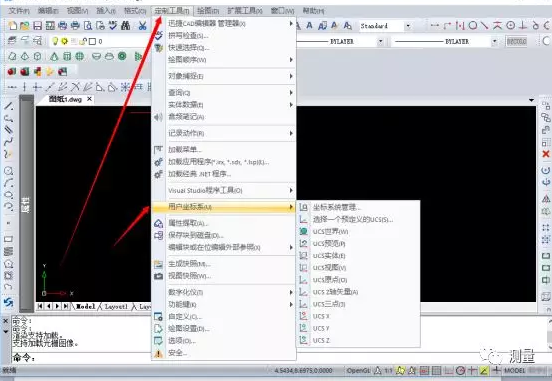Click the circle snap icon in top-right toolbar
This screenshot has height=381, width=552.
point(473,25)
